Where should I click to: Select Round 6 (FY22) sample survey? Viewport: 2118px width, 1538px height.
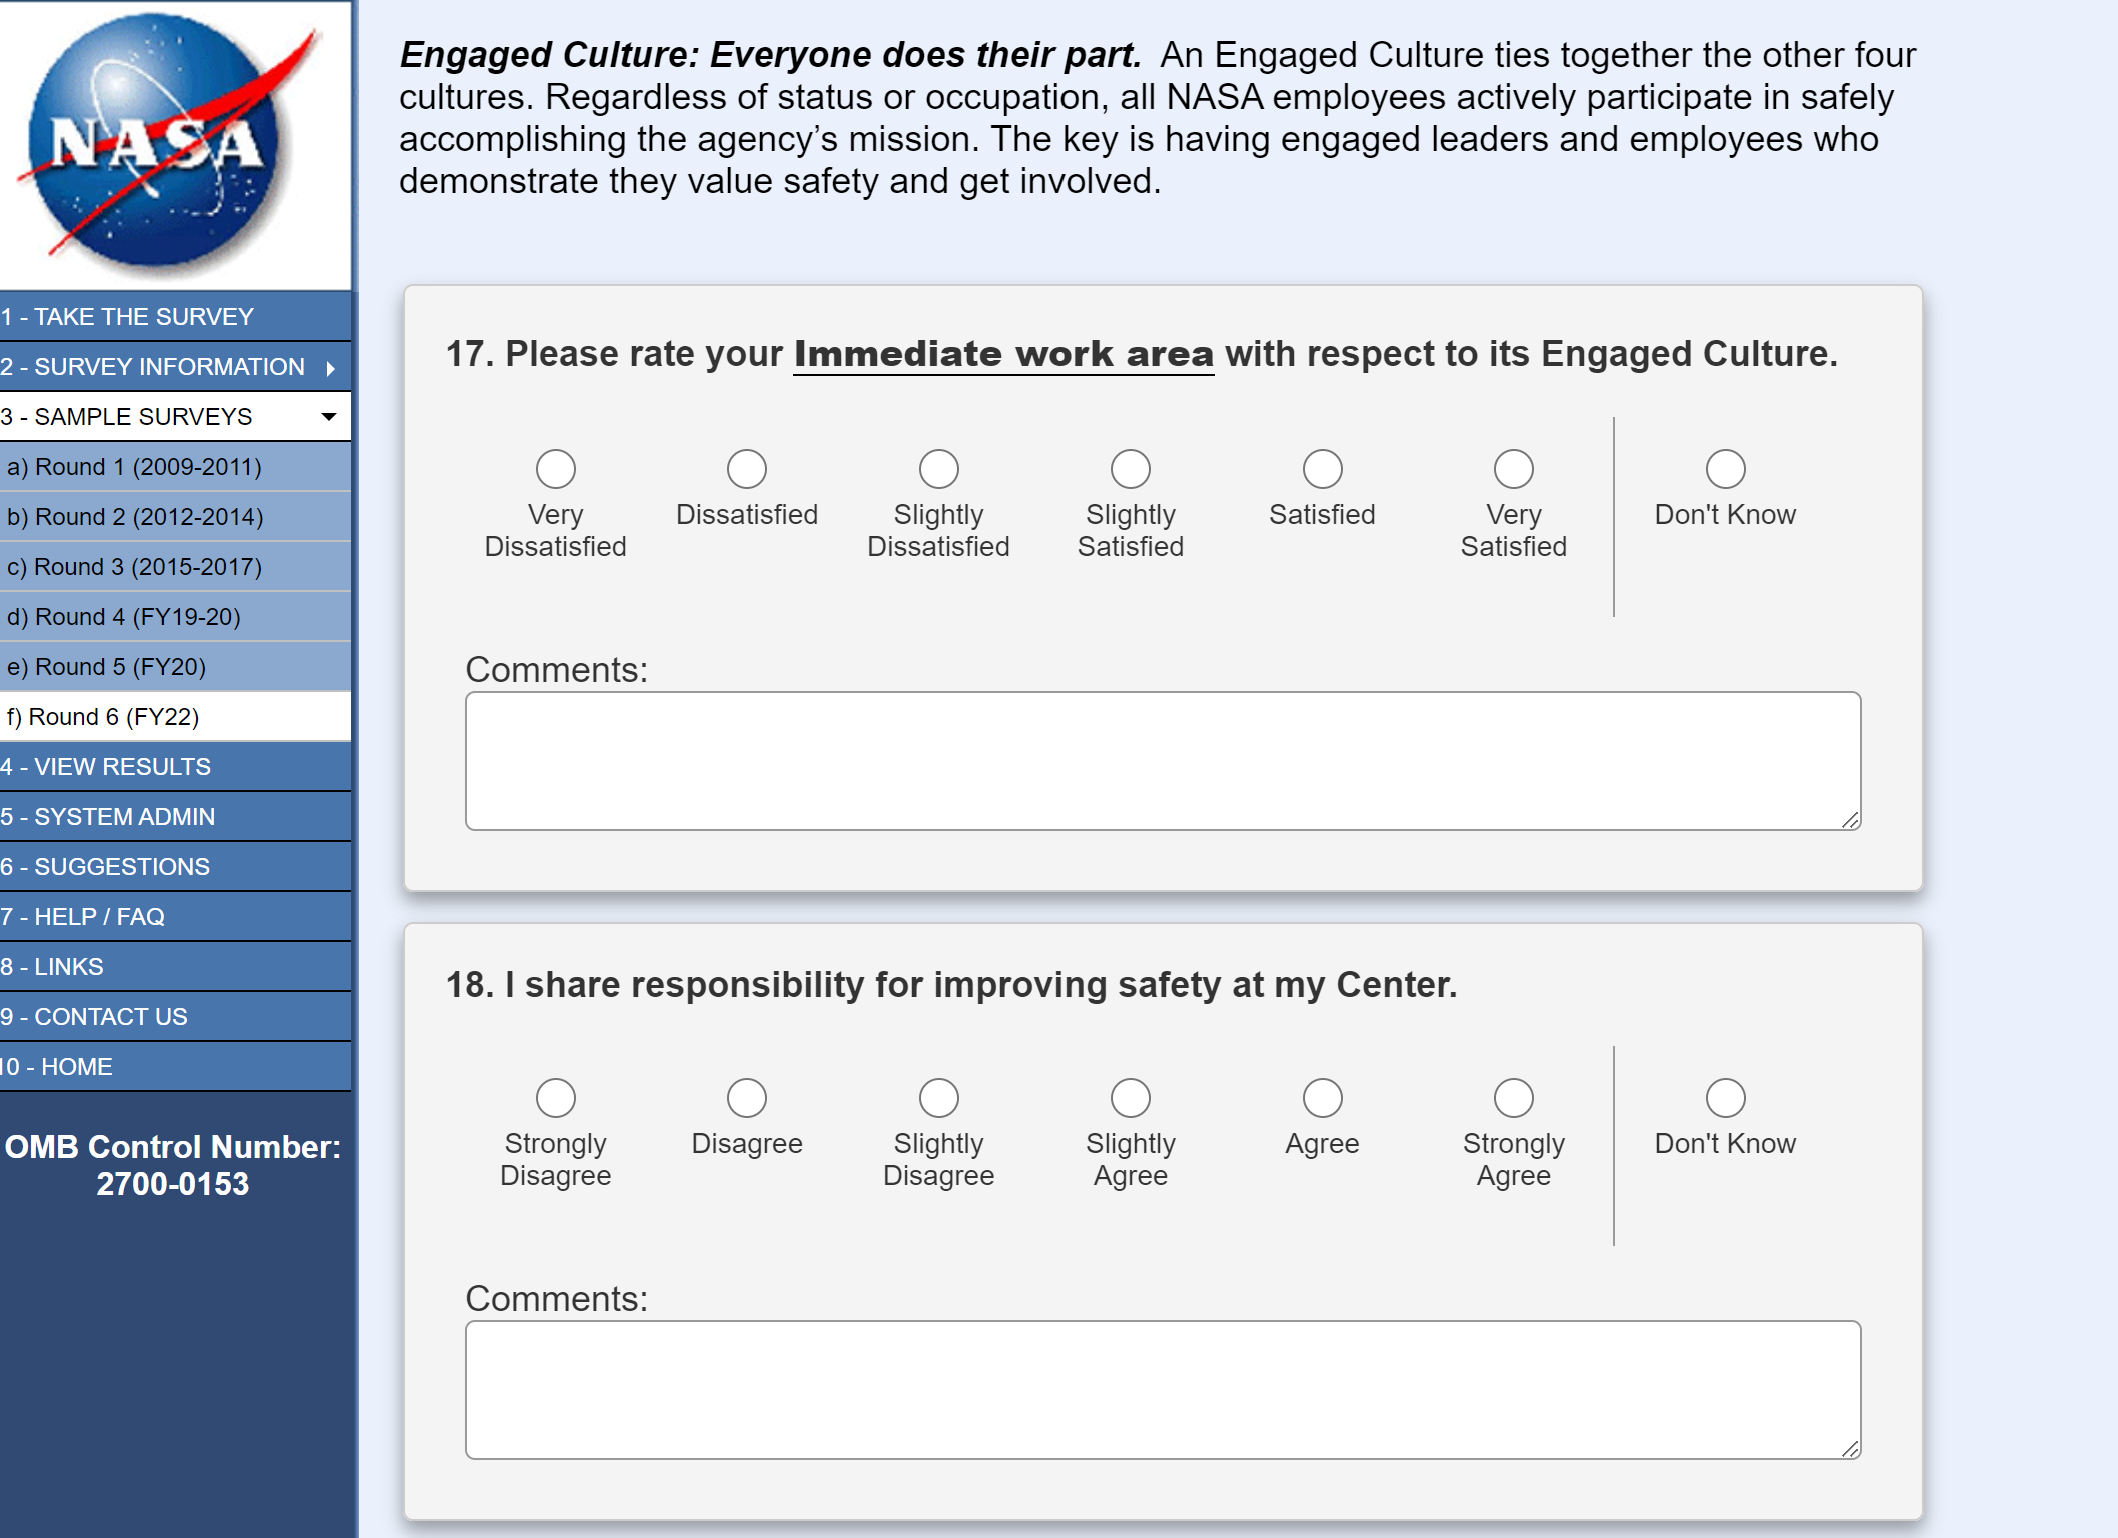pyautogui.click(x=104, y=717)
